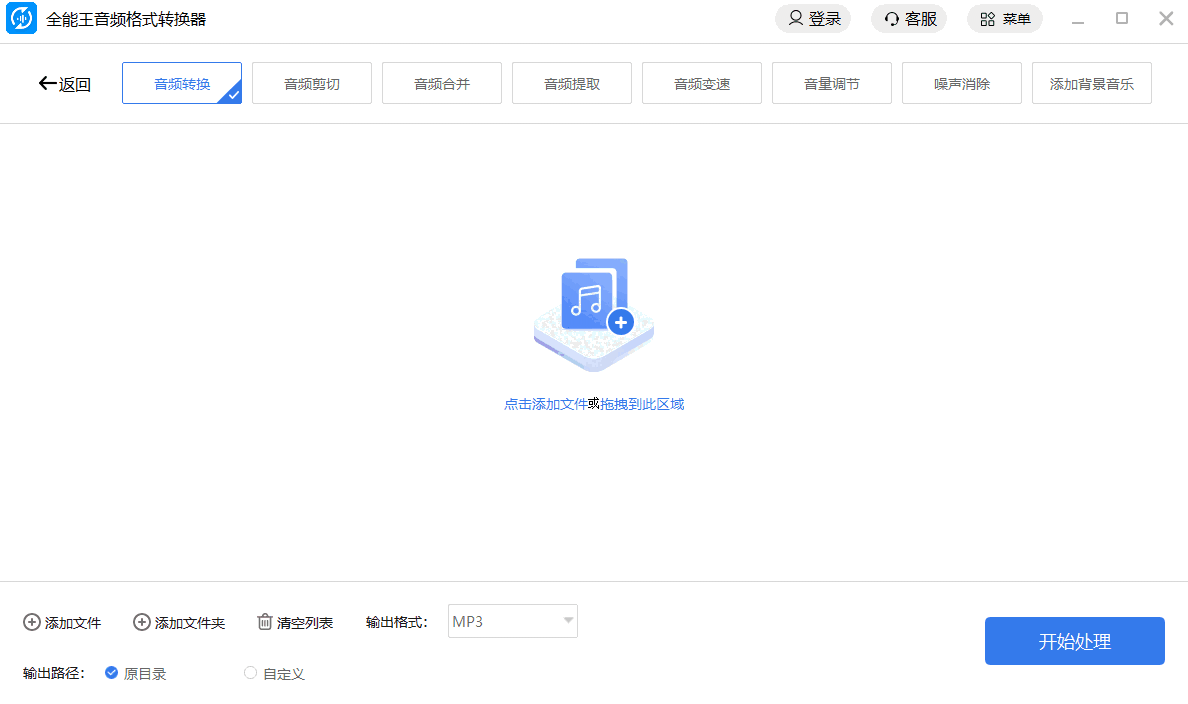
Task: Open the 音量调节 tab
Action: (832, 84)
